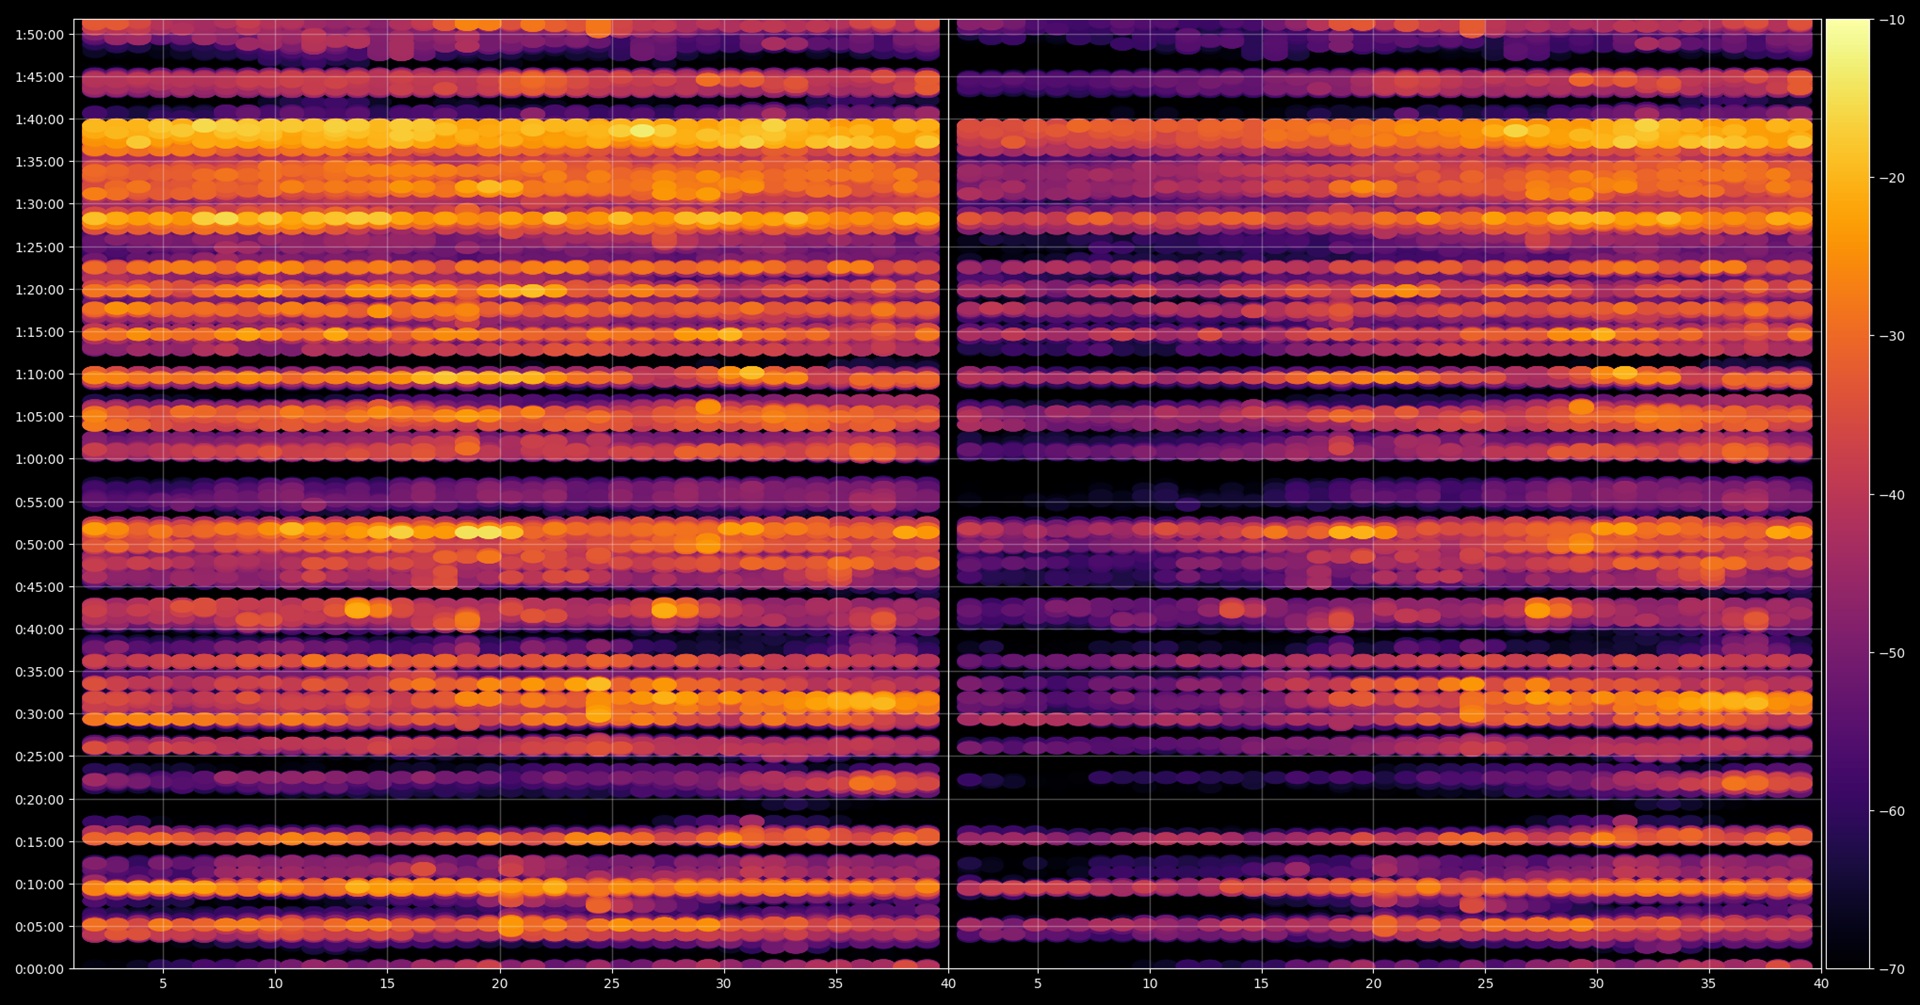This screenshot has width=1920, height=1005.
Task: Click x-axis tick 40 at the far right end
Action: pos(1821,984)
